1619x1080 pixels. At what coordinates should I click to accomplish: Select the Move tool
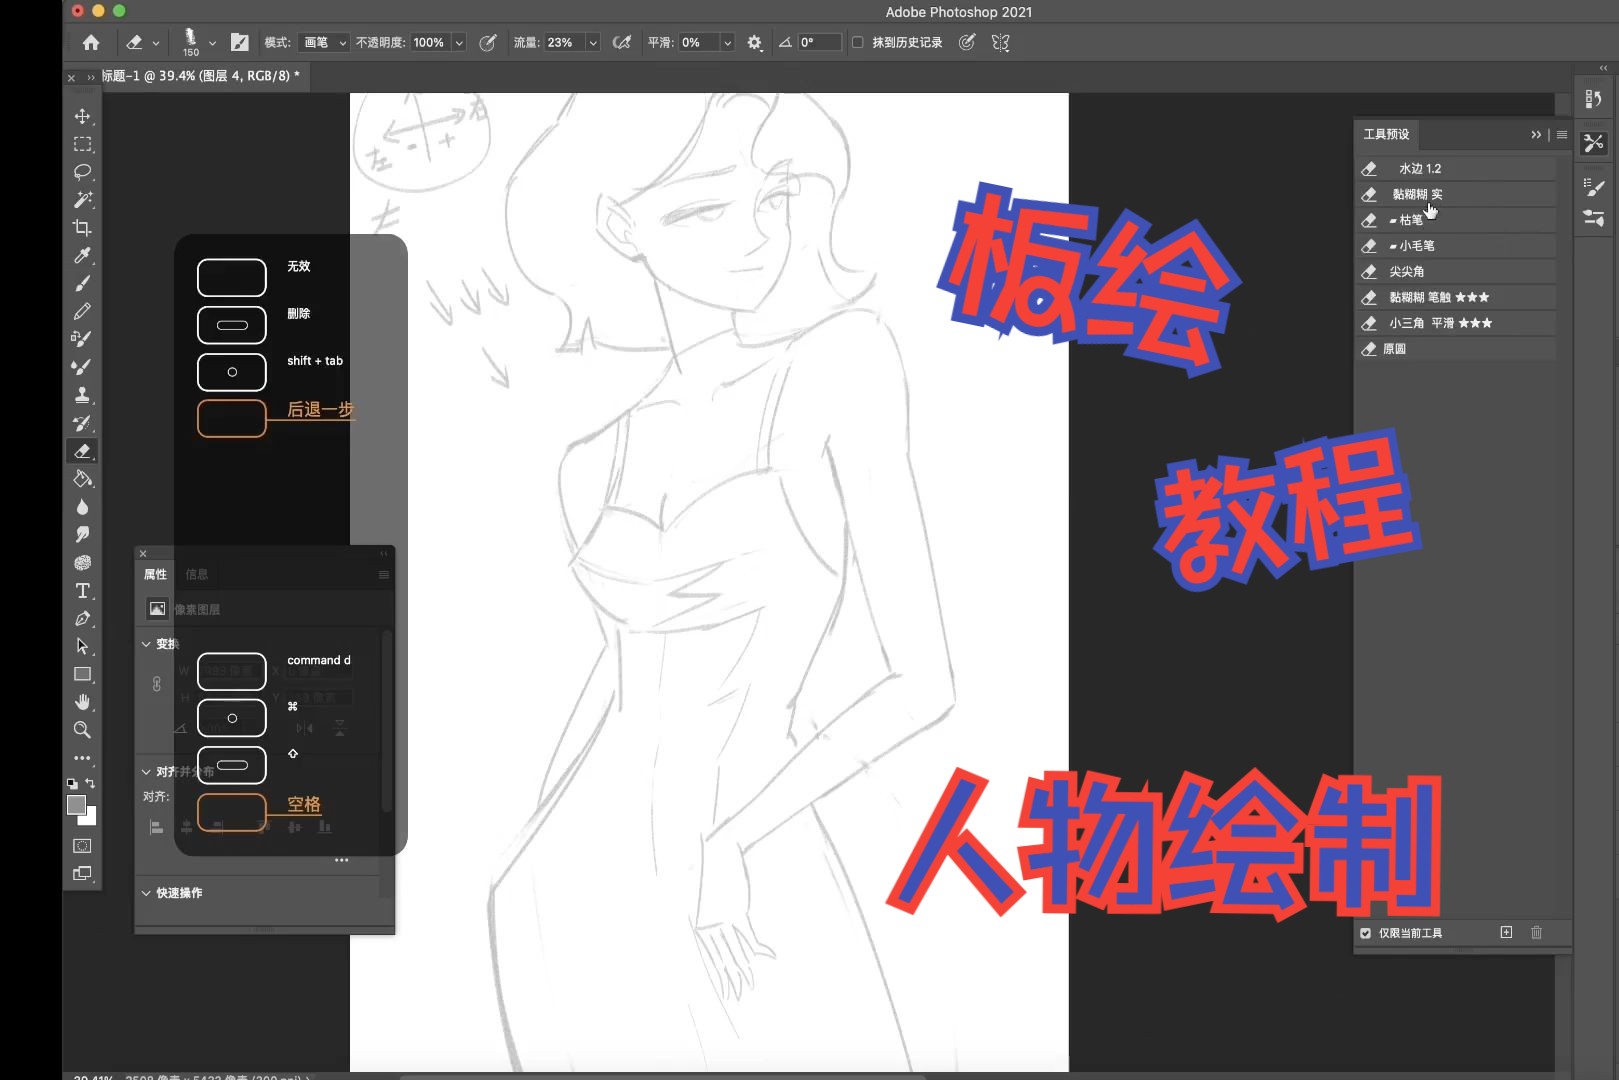pos(83,115)
